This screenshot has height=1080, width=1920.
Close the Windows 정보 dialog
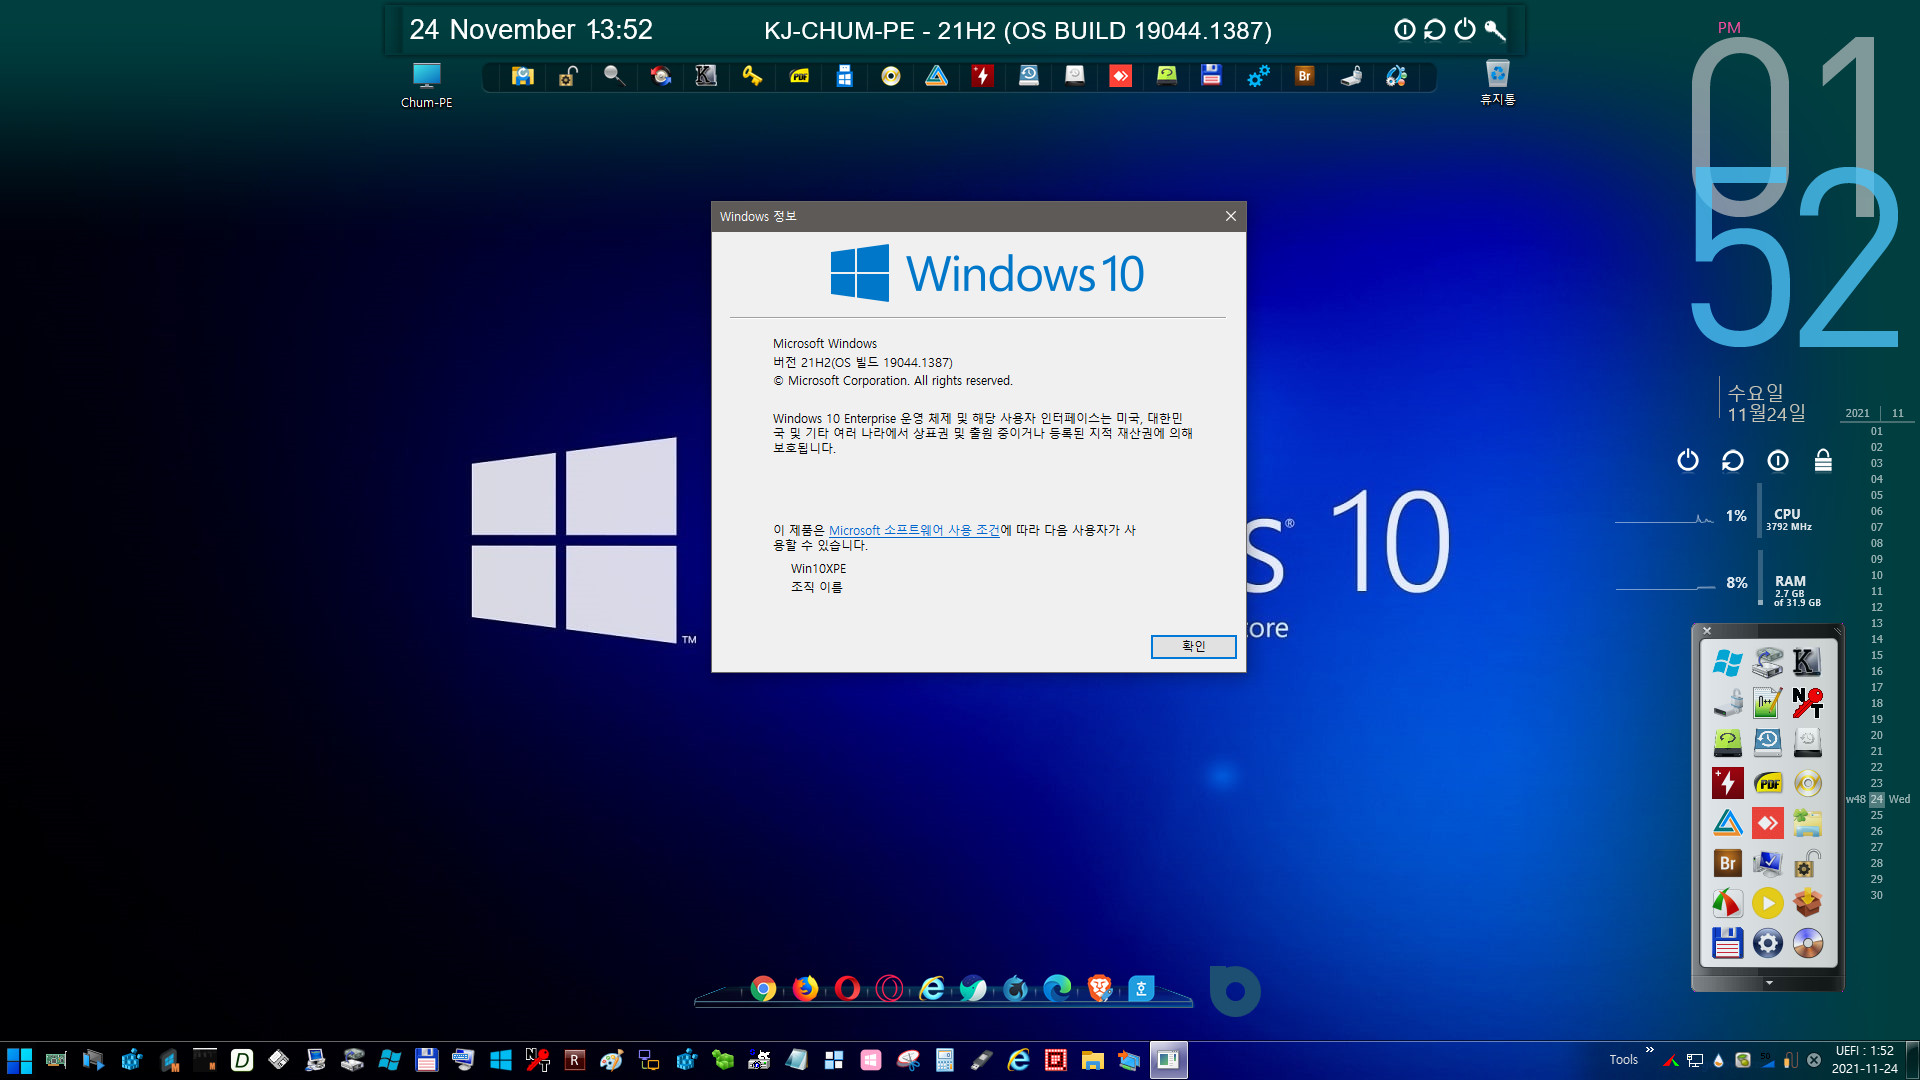coord(1231,216)
